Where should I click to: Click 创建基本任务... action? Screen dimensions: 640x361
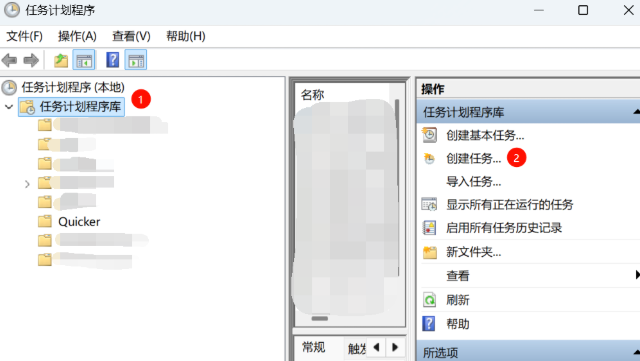click(485, 135)
